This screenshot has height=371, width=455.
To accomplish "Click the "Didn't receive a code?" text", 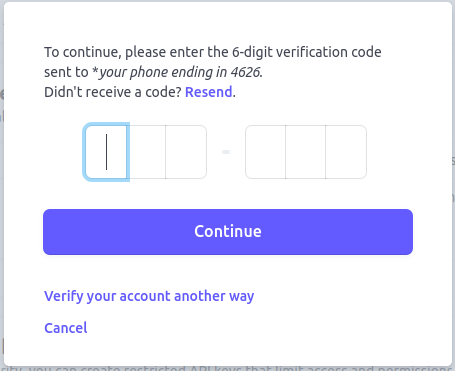I will click(113, 92).
